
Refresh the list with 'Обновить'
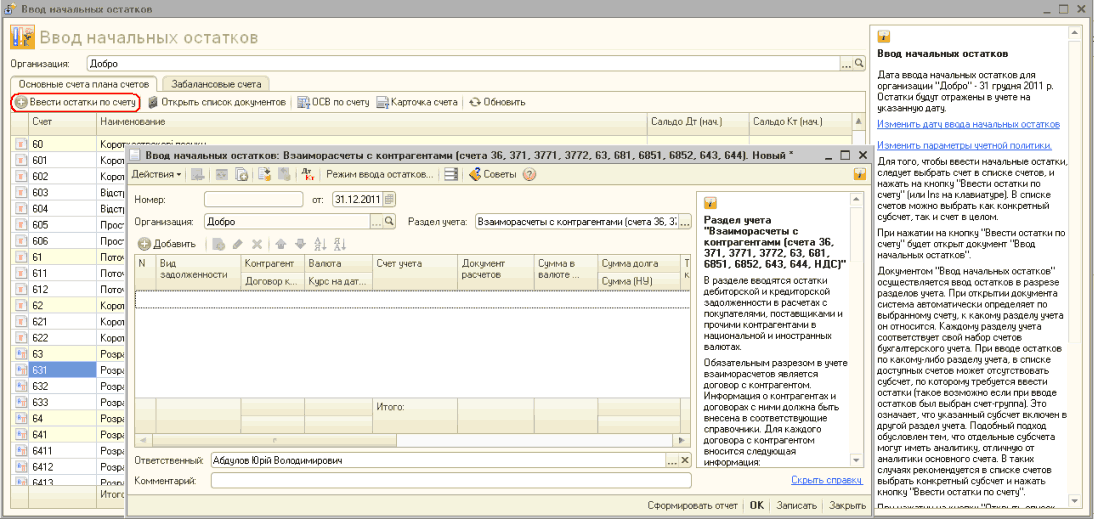click(497, 102)
